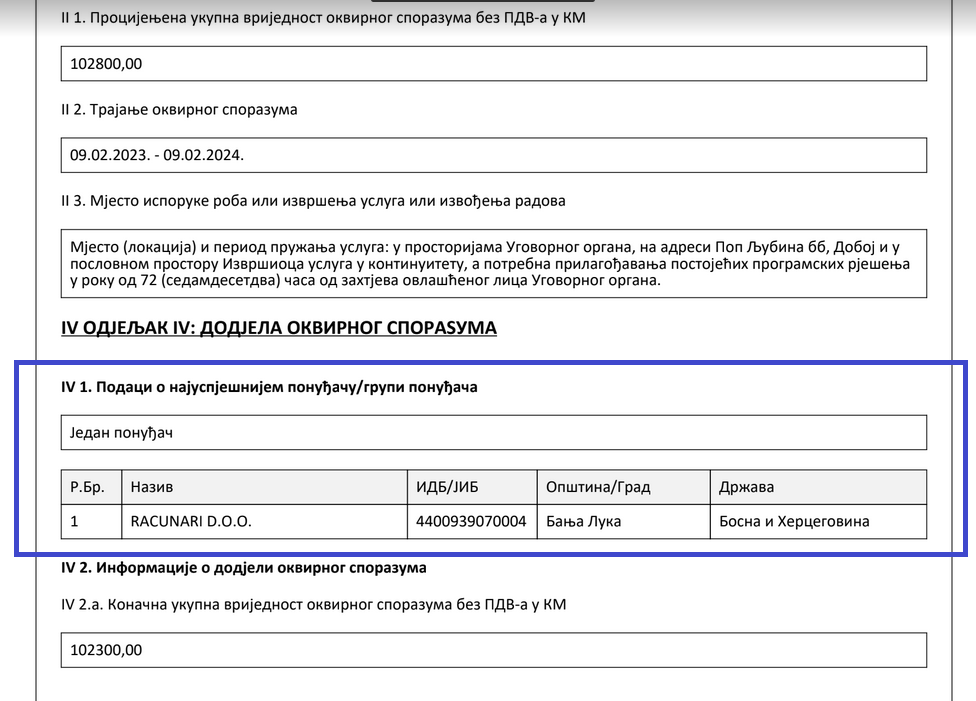The image size is (976, 701).
Task: Click label 'IV 2.а. Коначна укупна вриједност'
Action: [x=314, y=605]
